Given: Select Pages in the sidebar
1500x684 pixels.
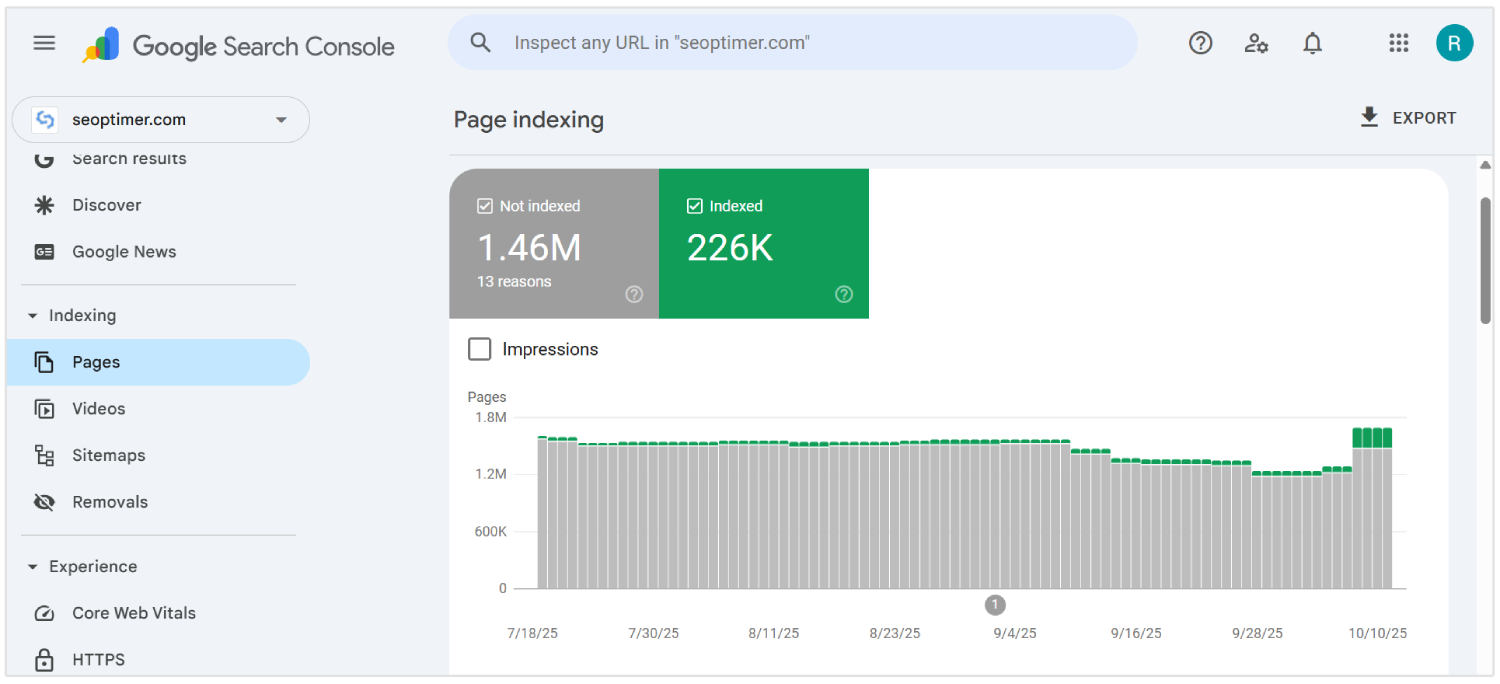Looking at the screenshot, I should [x=97, y=362].
